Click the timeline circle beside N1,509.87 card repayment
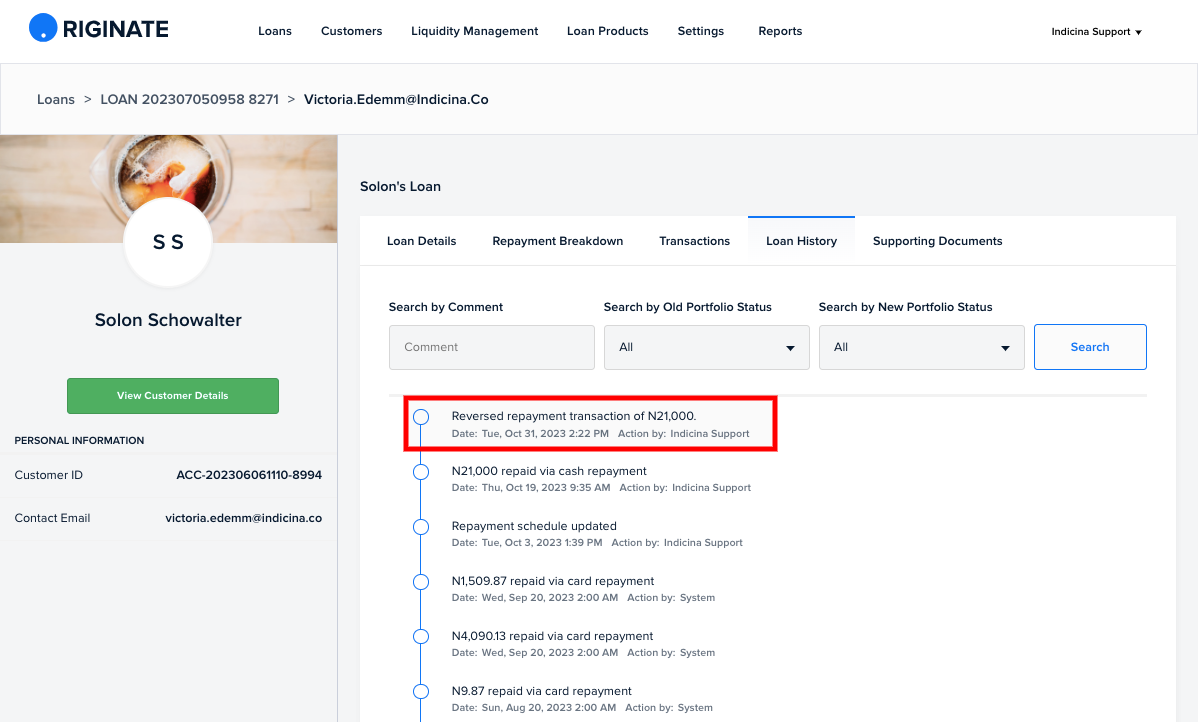This screenshot has height=722, width=1198. click(421, 582)
